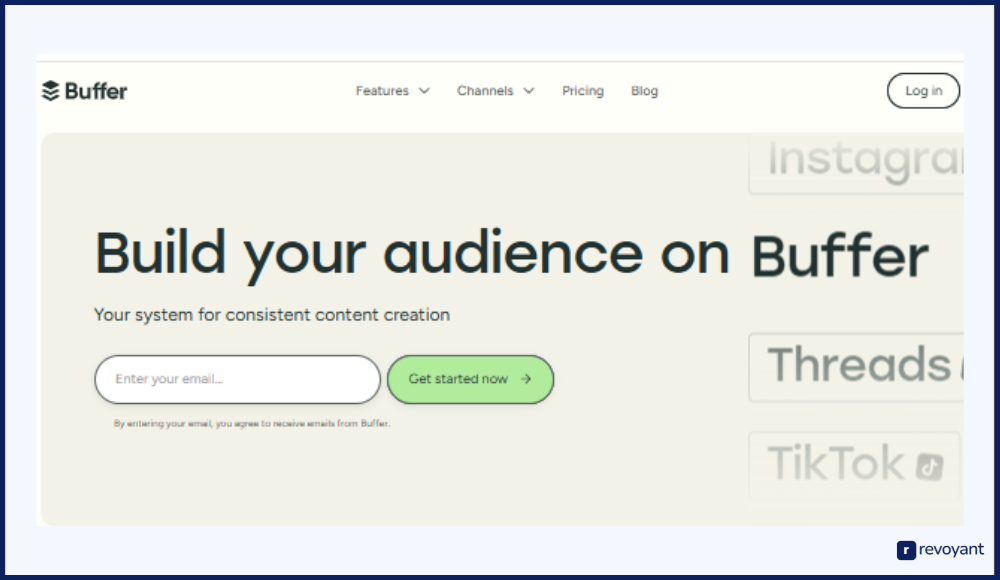Open the Channels menu
The height and width of the screenshot is (580, 1000).
485,91
